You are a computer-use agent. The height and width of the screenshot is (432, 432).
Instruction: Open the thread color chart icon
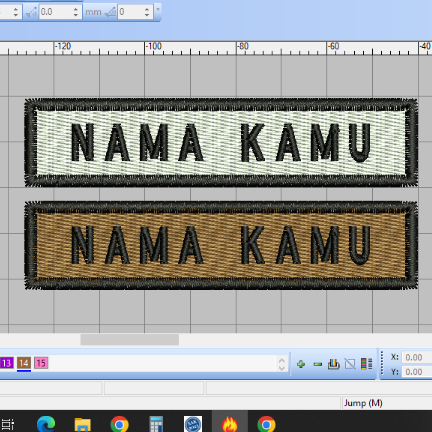(x=333, y=364)
